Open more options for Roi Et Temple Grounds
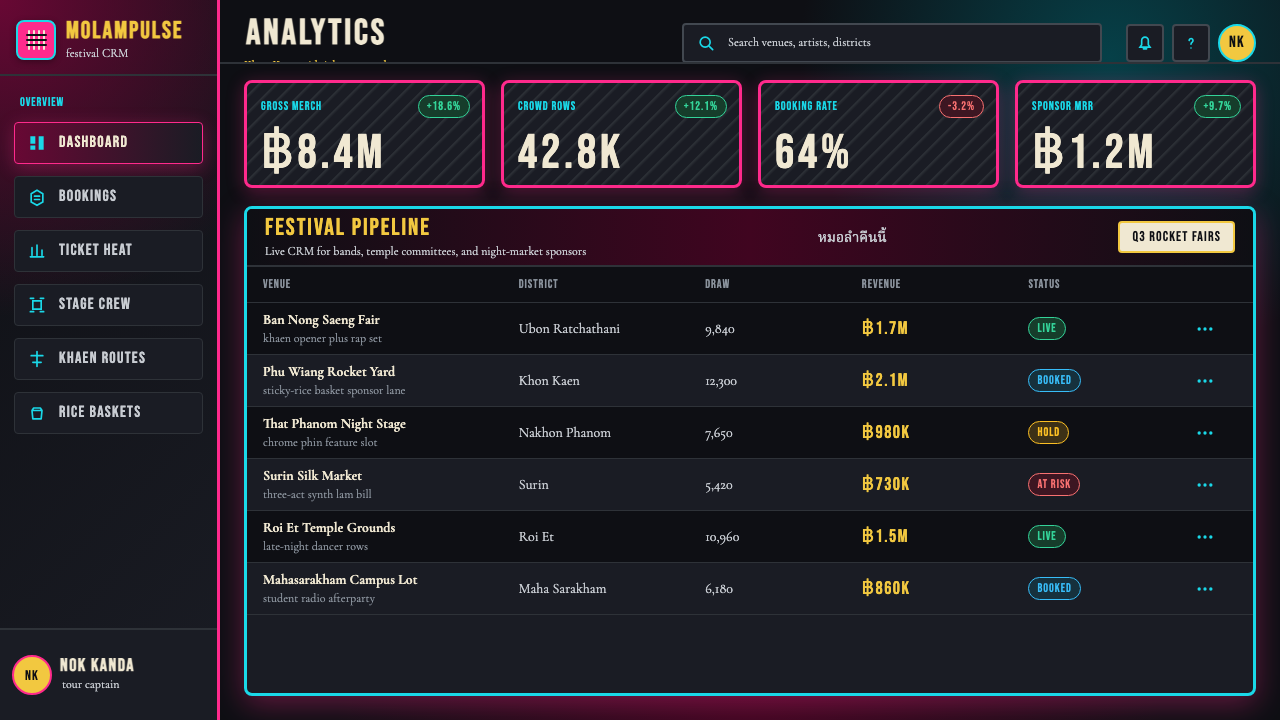 pos(1205,537)
